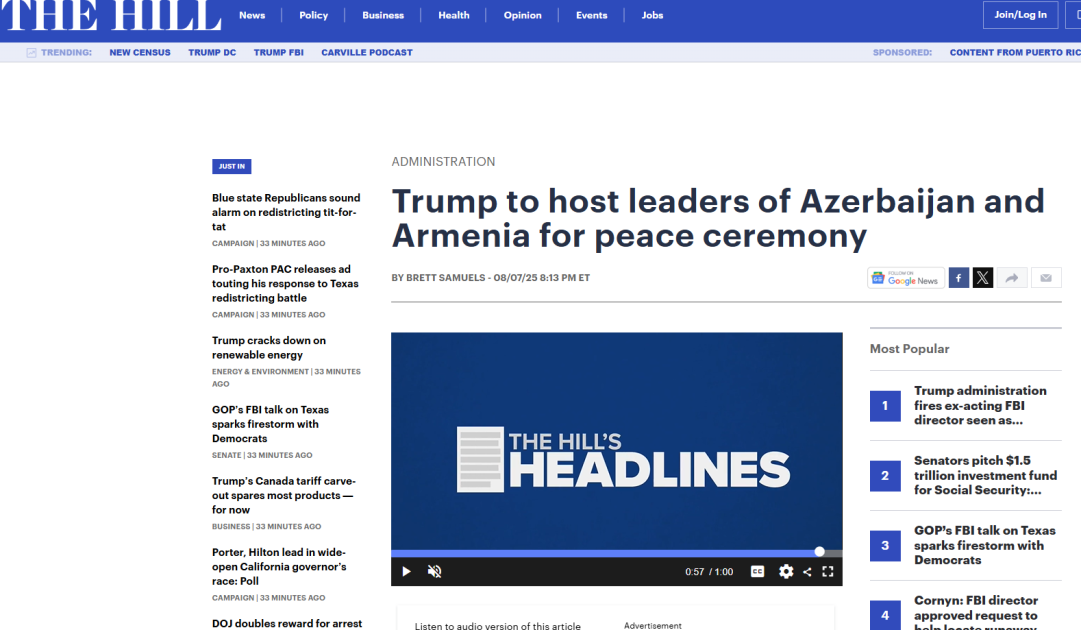
Task: Click the share arrow icon
Action: 1011,278
